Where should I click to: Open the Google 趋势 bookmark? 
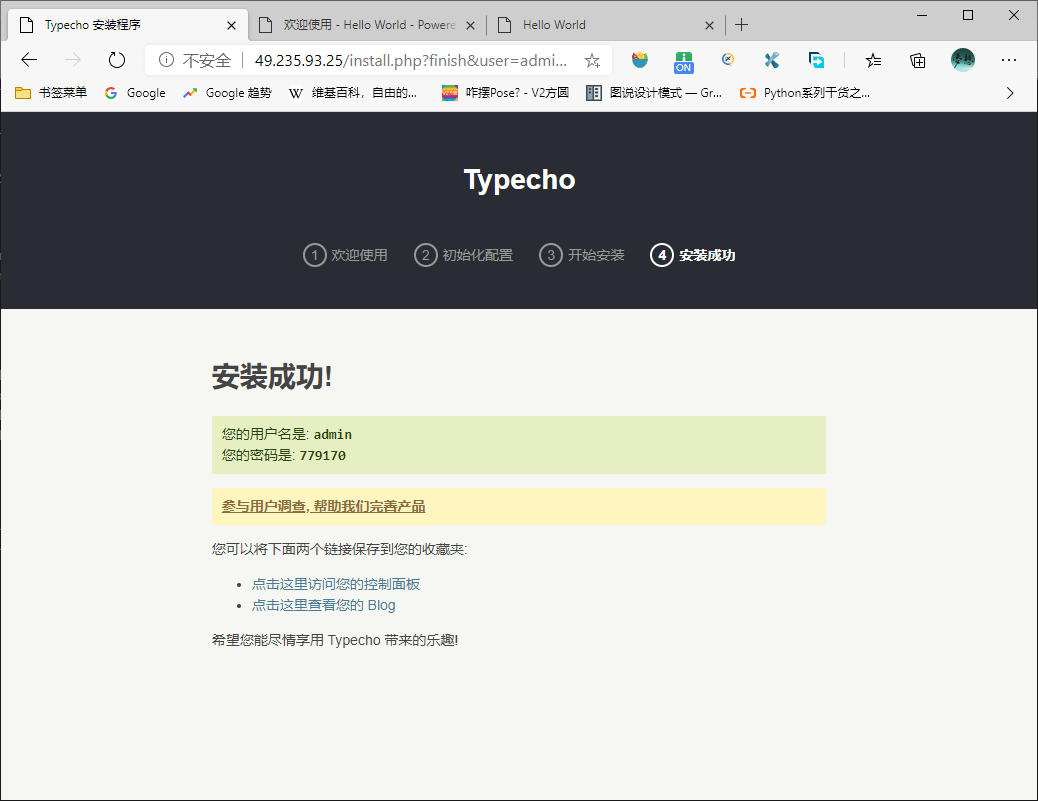tap(228, 93)
